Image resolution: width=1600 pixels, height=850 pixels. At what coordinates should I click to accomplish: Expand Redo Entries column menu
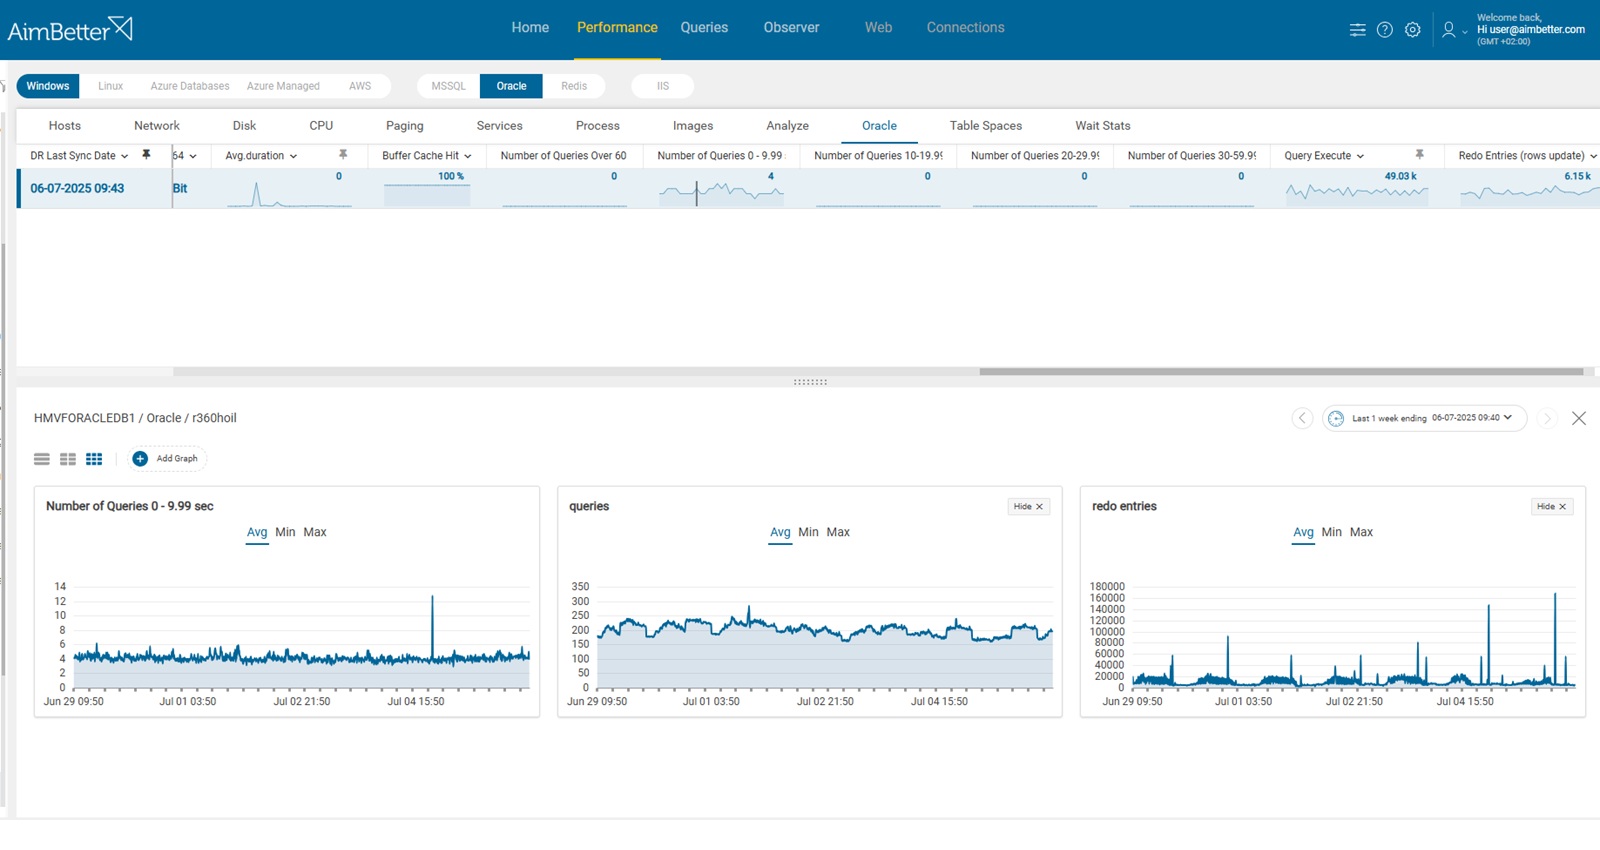pyautogui.click(x=1593, y=156)
